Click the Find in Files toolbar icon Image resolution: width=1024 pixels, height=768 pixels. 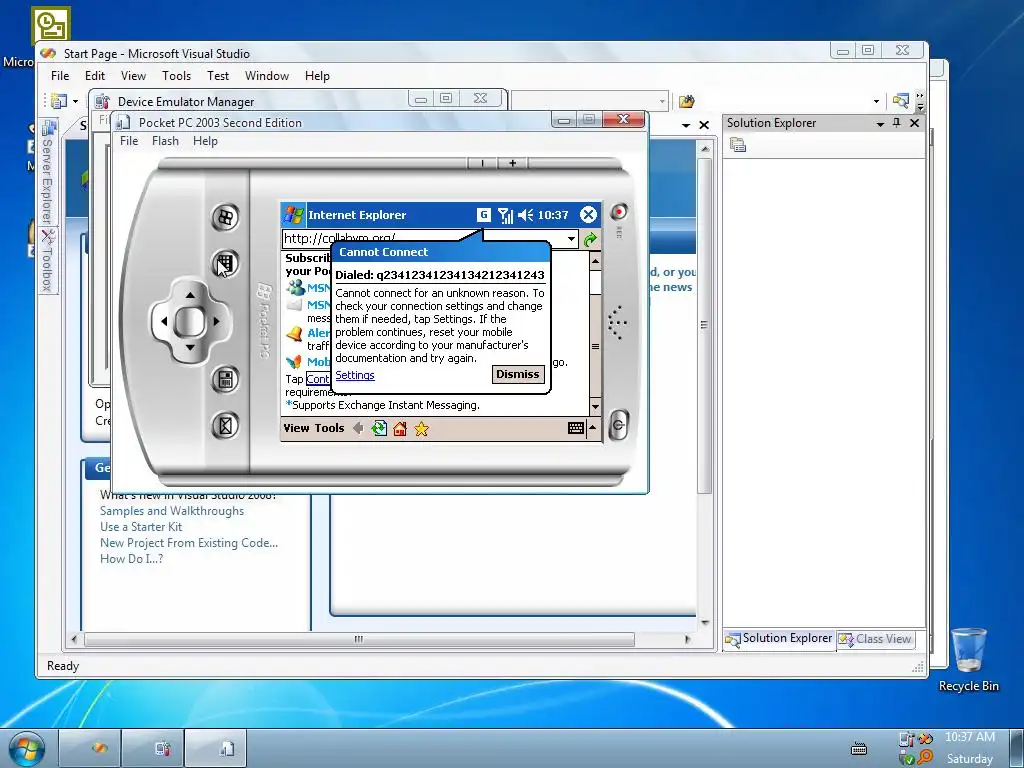click(901, 101)
